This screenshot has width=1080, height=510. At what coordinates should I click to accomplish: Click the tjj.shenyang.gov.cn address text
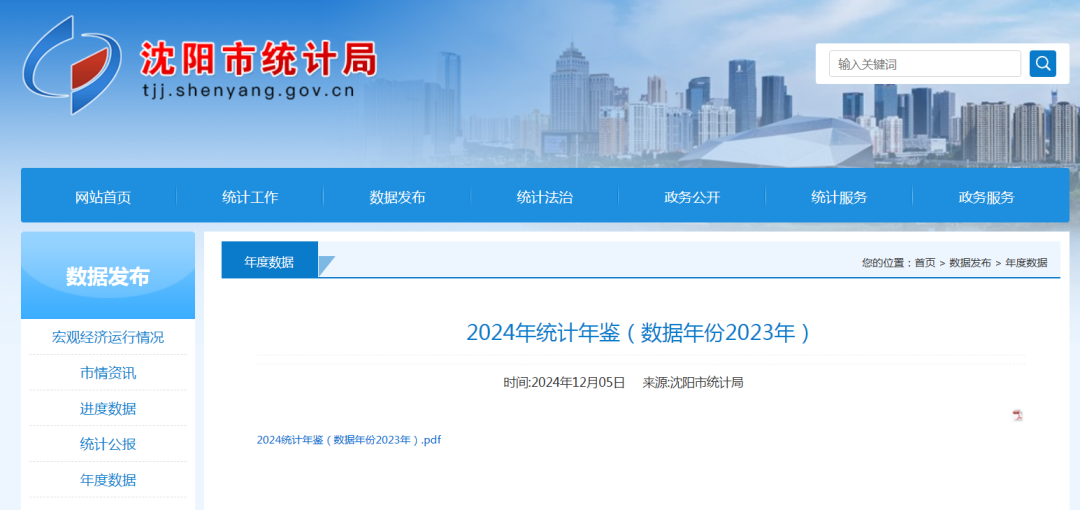pyautogui.click(x=248, y=92)
